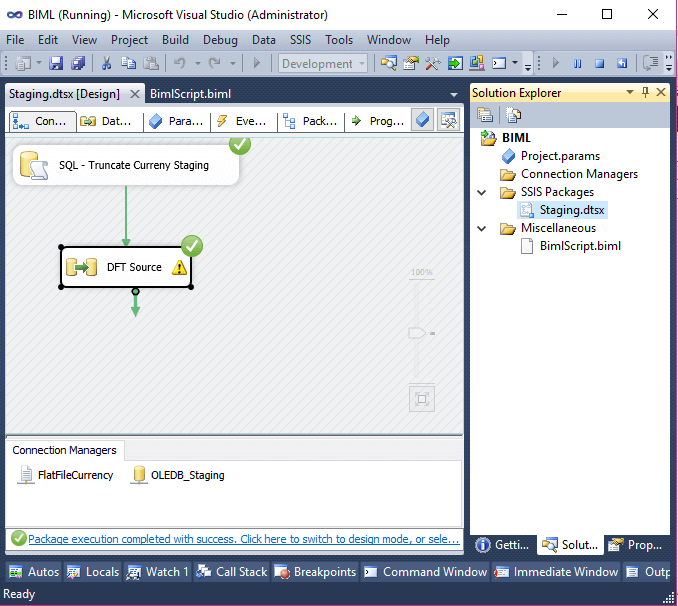
Task: Click the Redo arrow icon
Action: pos(215,64)
